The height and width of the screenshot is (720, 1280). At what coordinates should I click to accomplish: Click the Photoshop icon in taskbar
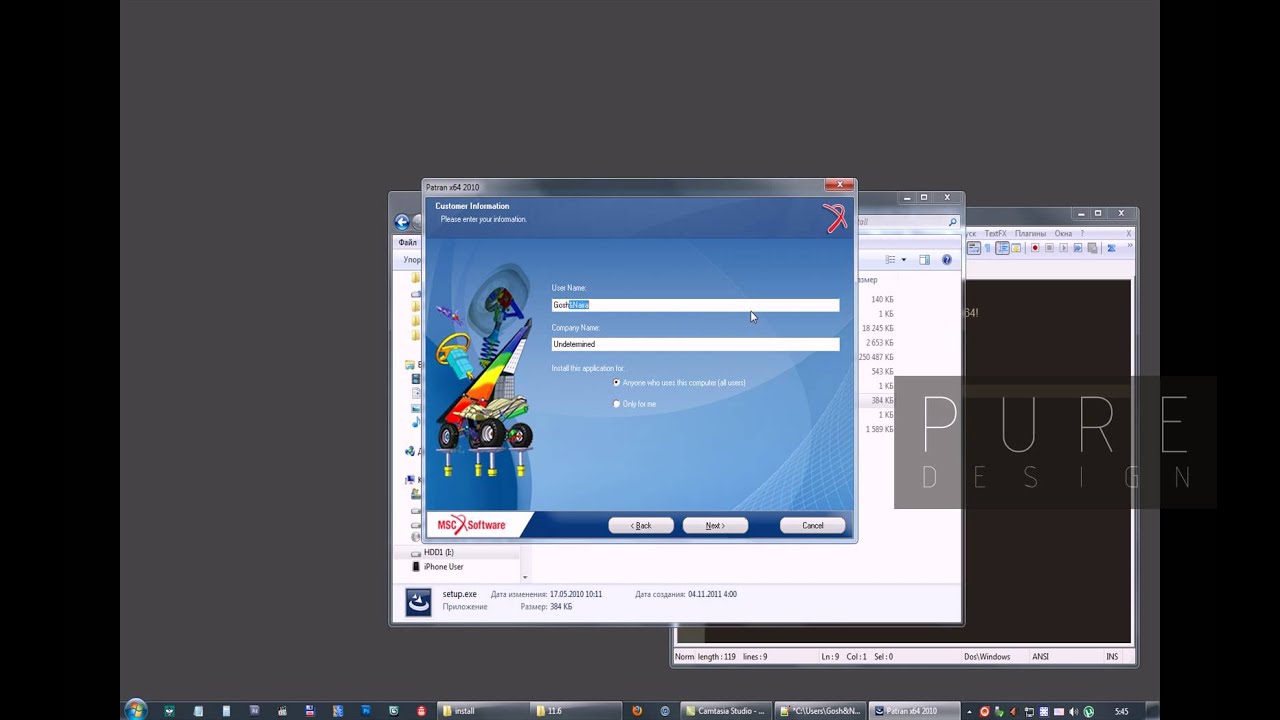pyautogui.click(x=366, y=711)
